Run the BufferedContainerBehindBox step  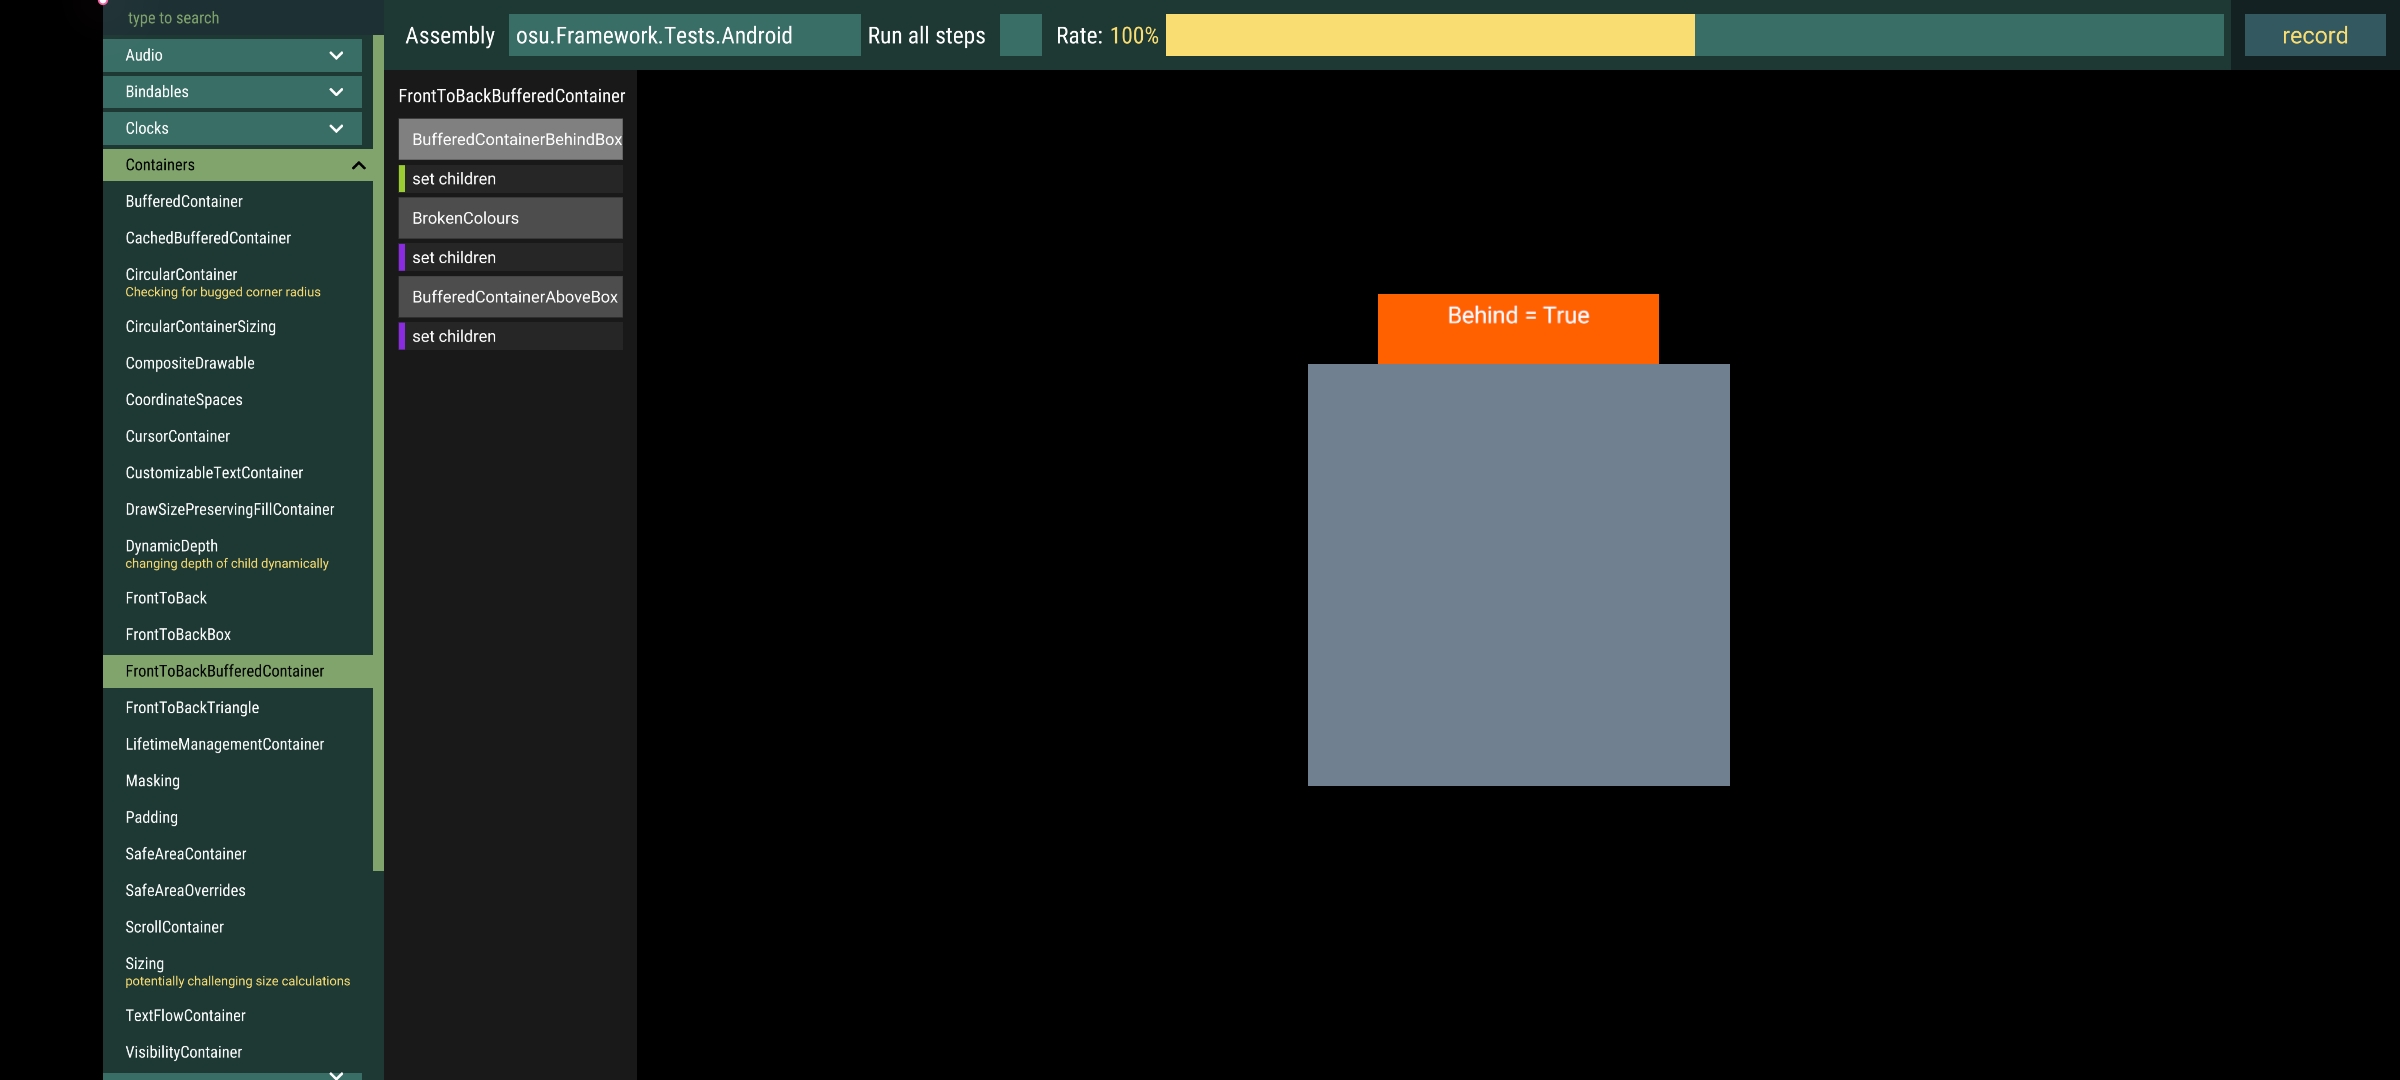(510, 139)
